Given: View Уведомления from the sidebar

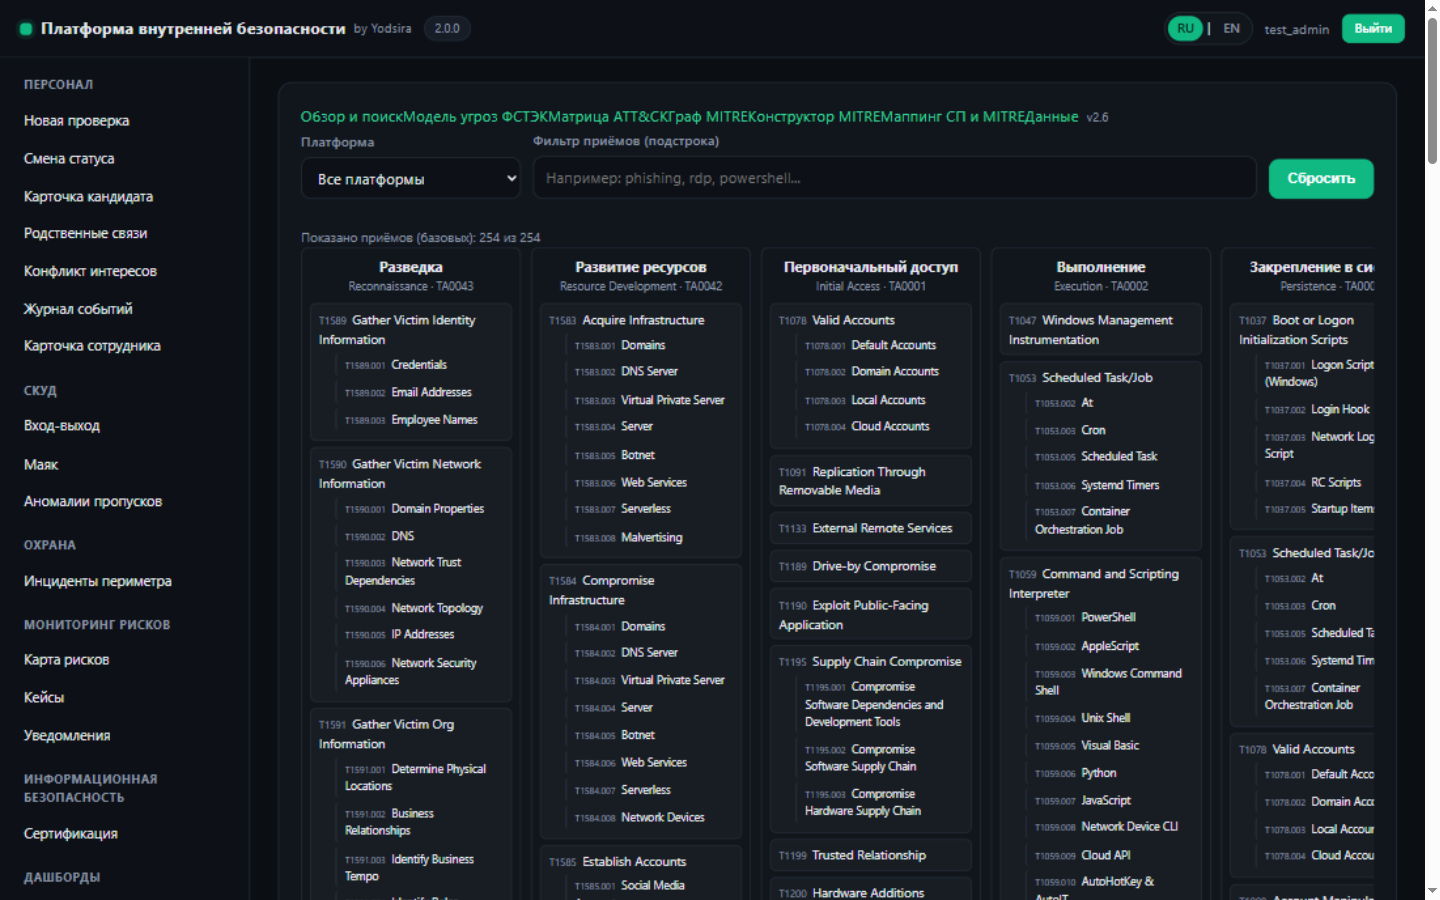Looking at the screenshot, I should click(67, 736).
